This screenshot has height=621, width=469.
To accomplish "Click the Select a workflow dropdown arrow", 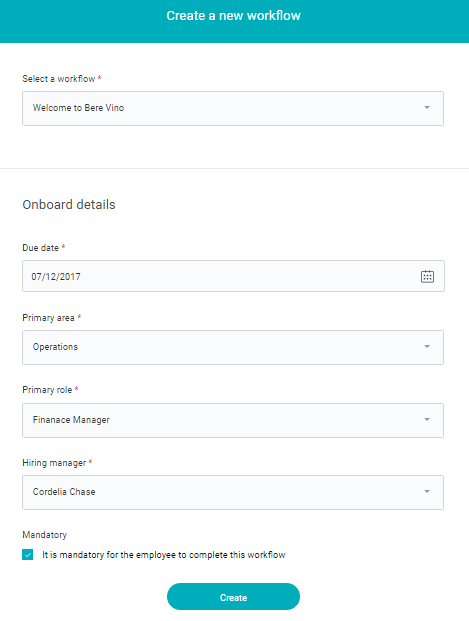I will click(x=427, y=108).
